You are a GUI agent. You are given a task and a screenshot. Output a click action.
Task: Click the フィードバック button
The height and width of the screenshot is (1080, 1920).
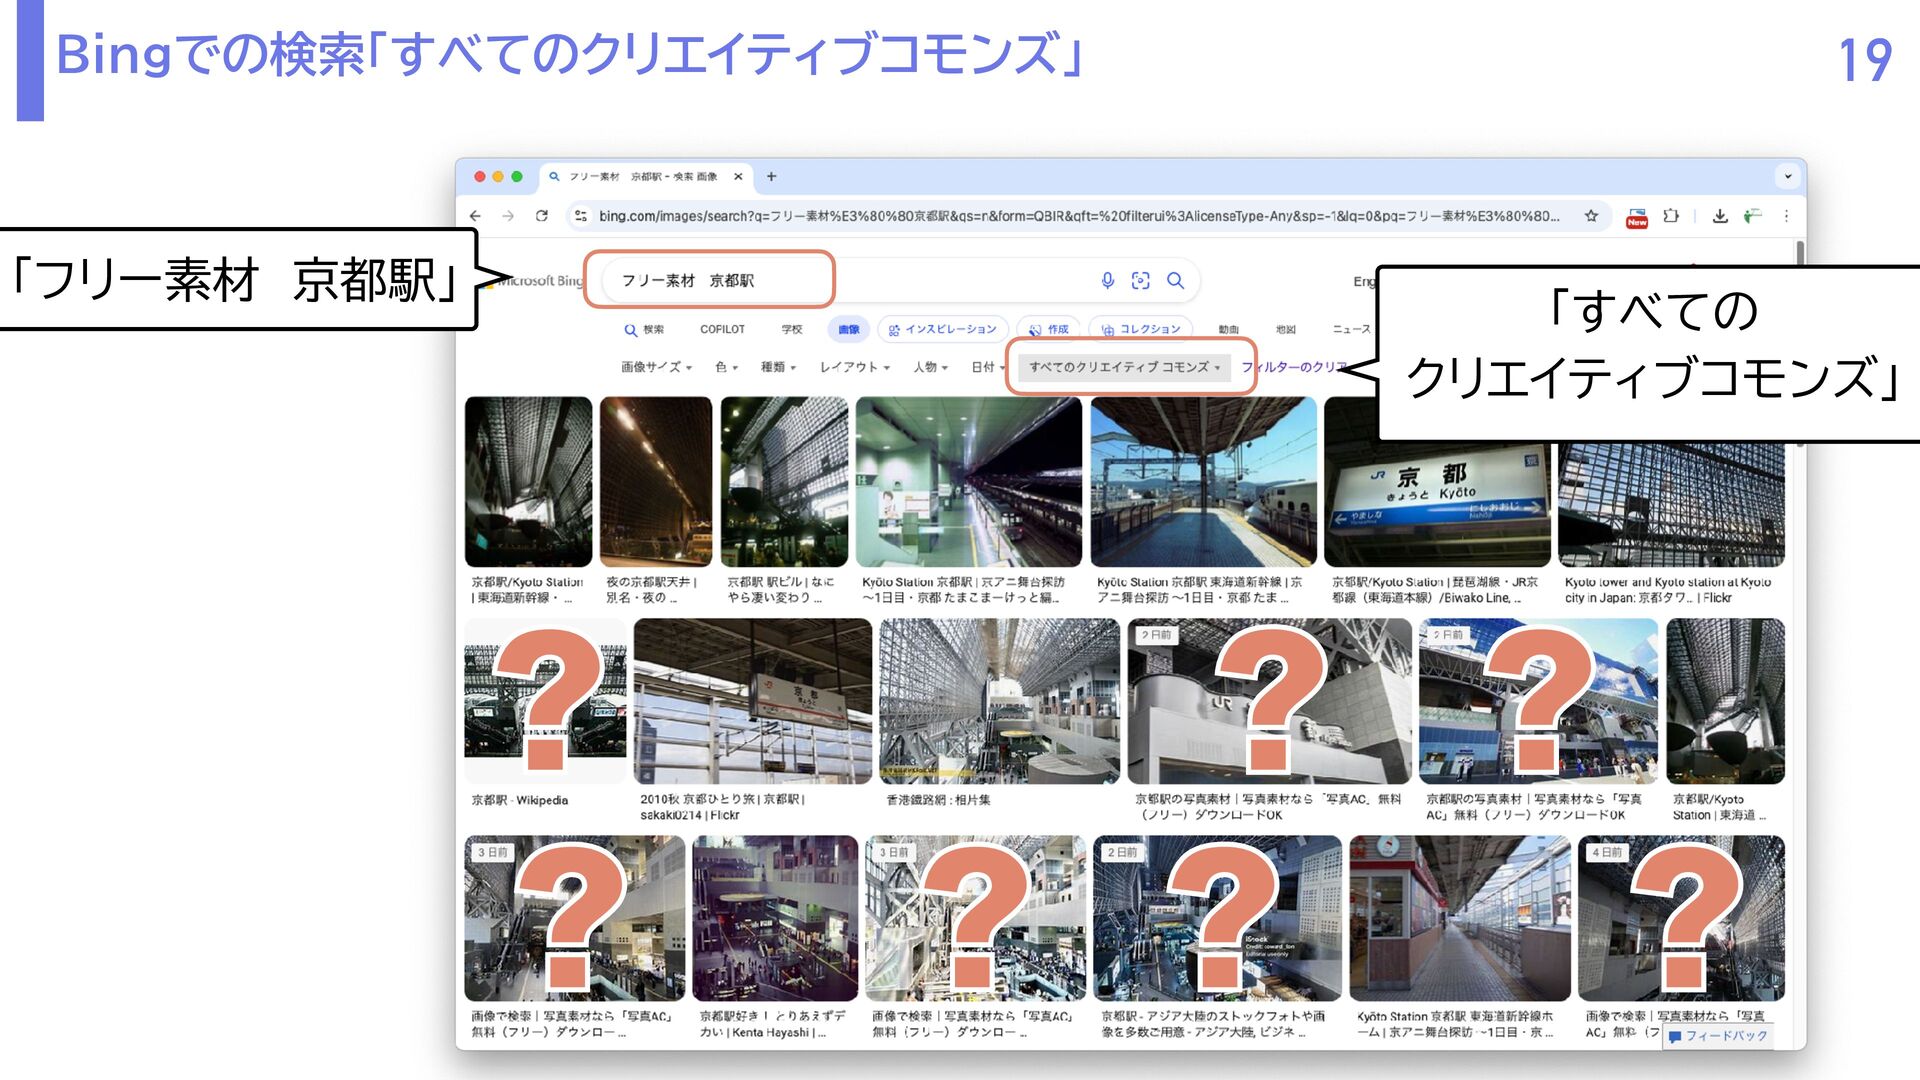pyautogui.click(x=1718, y=1036)
